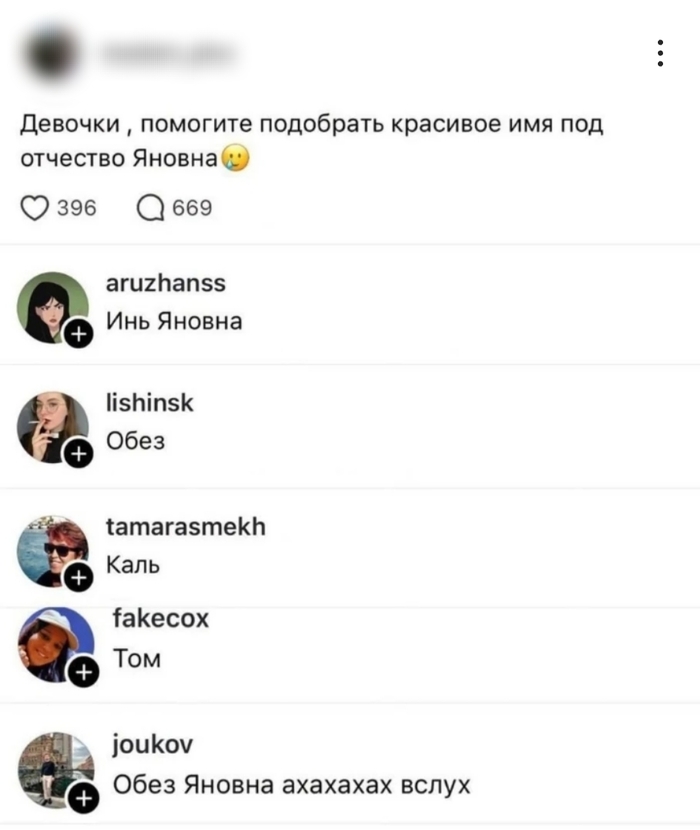Open tamarasmekh profile from username
This screenshot has height=830, width=700.
point(186,527)
